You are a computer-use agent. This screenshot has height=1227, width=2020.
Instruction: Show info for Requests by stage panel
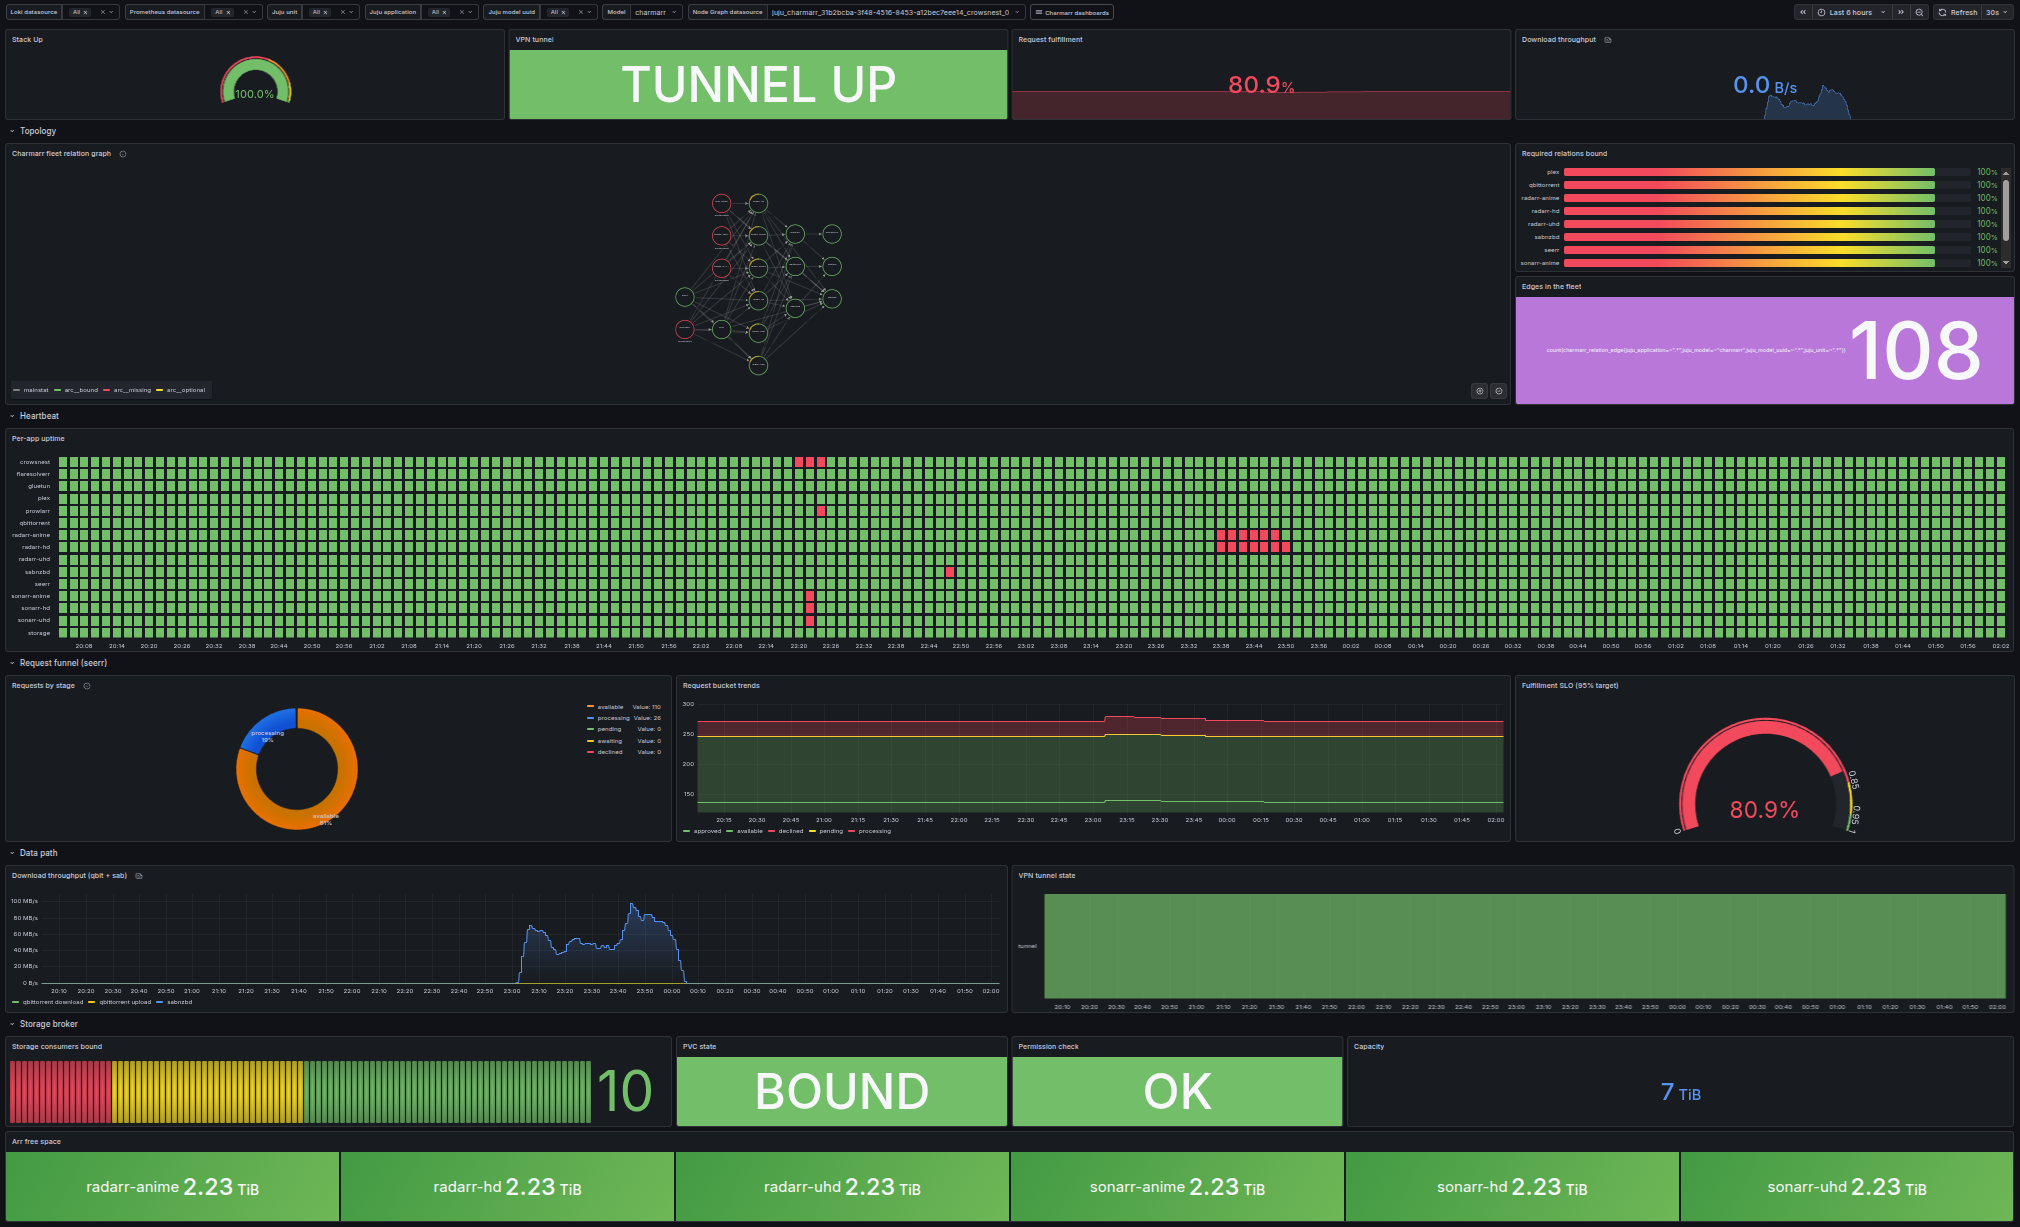coord(87,686)
